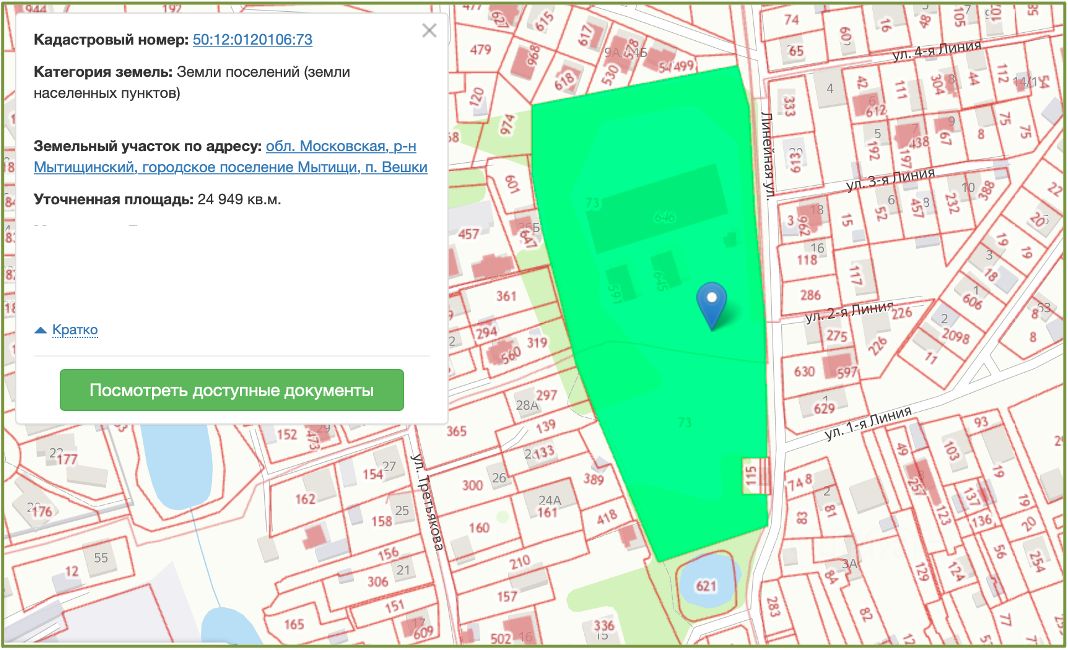This screenshot has width=1068, height=650.
Task: Select parcel 210 on the map
Action: (520, 562)
